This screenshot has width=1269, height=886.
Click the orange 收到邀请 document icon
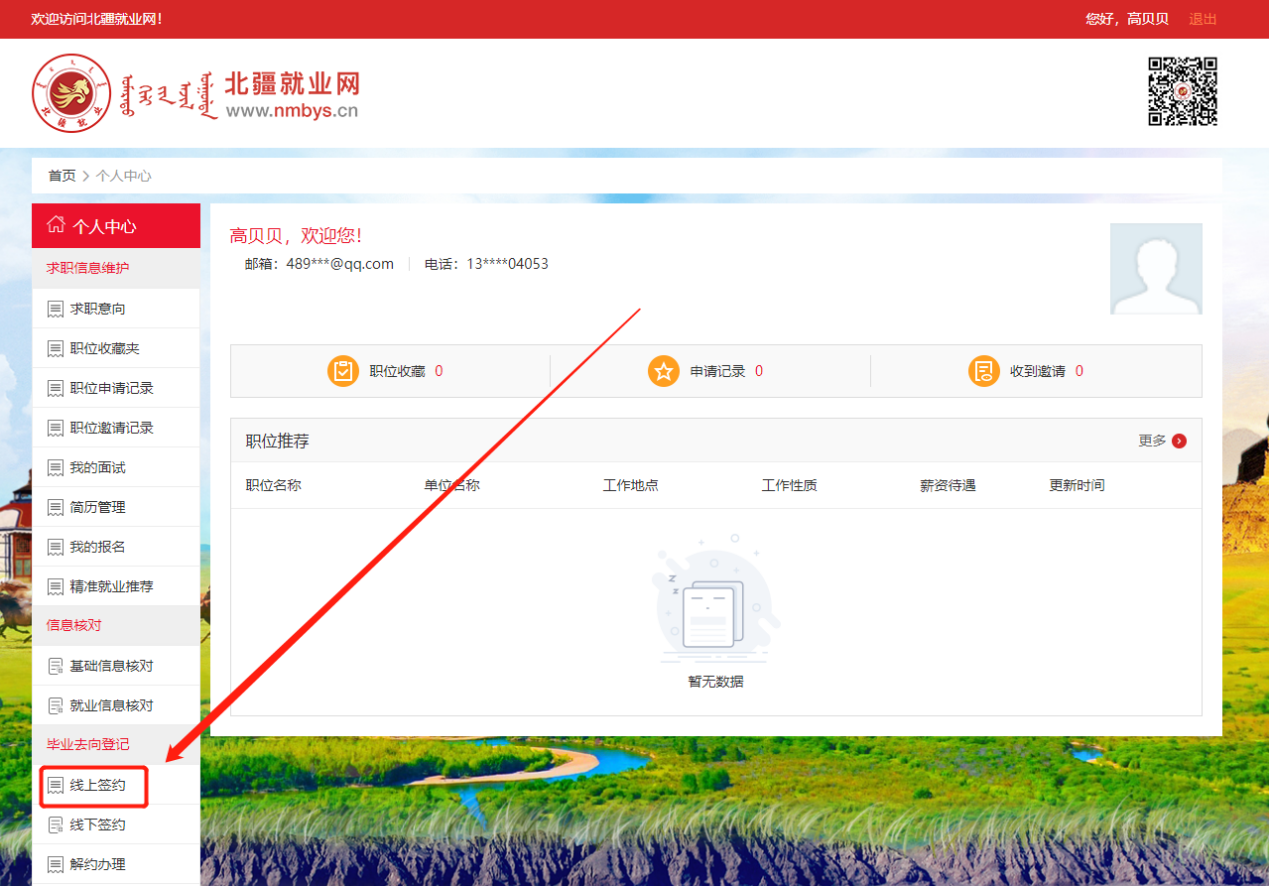click(x=984, y=371)
